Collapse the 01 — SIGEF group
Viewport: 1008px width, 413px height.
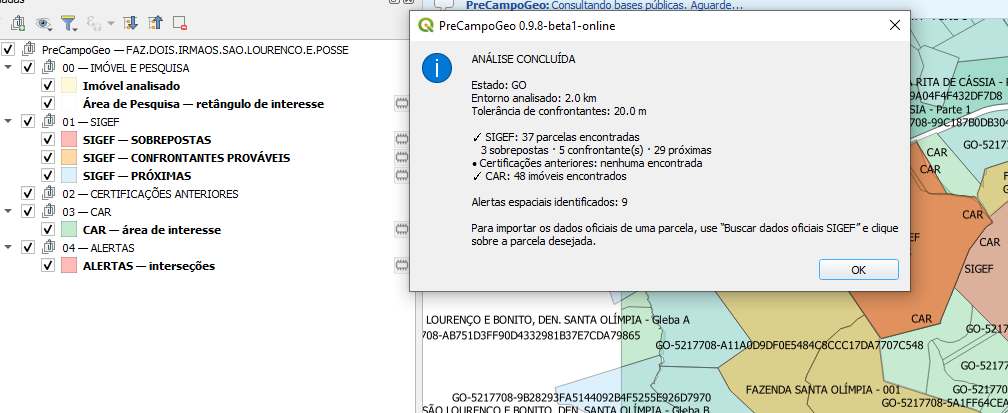pyautogui.click(x=8, y=121)
